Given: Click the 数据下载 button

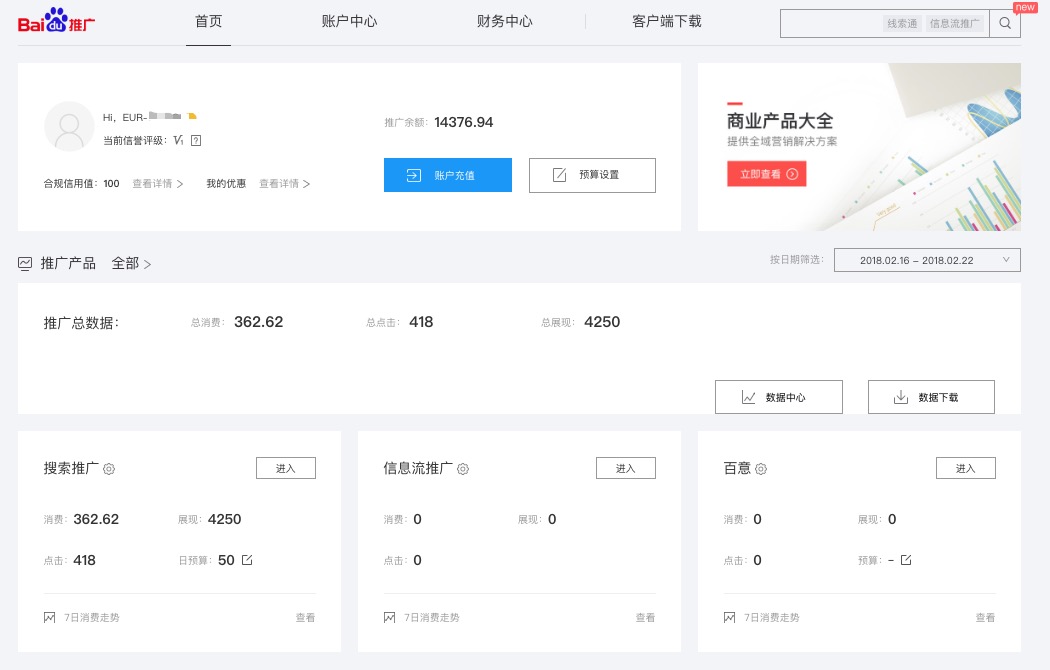Looking at the screenshot, I should coord(931,397).
